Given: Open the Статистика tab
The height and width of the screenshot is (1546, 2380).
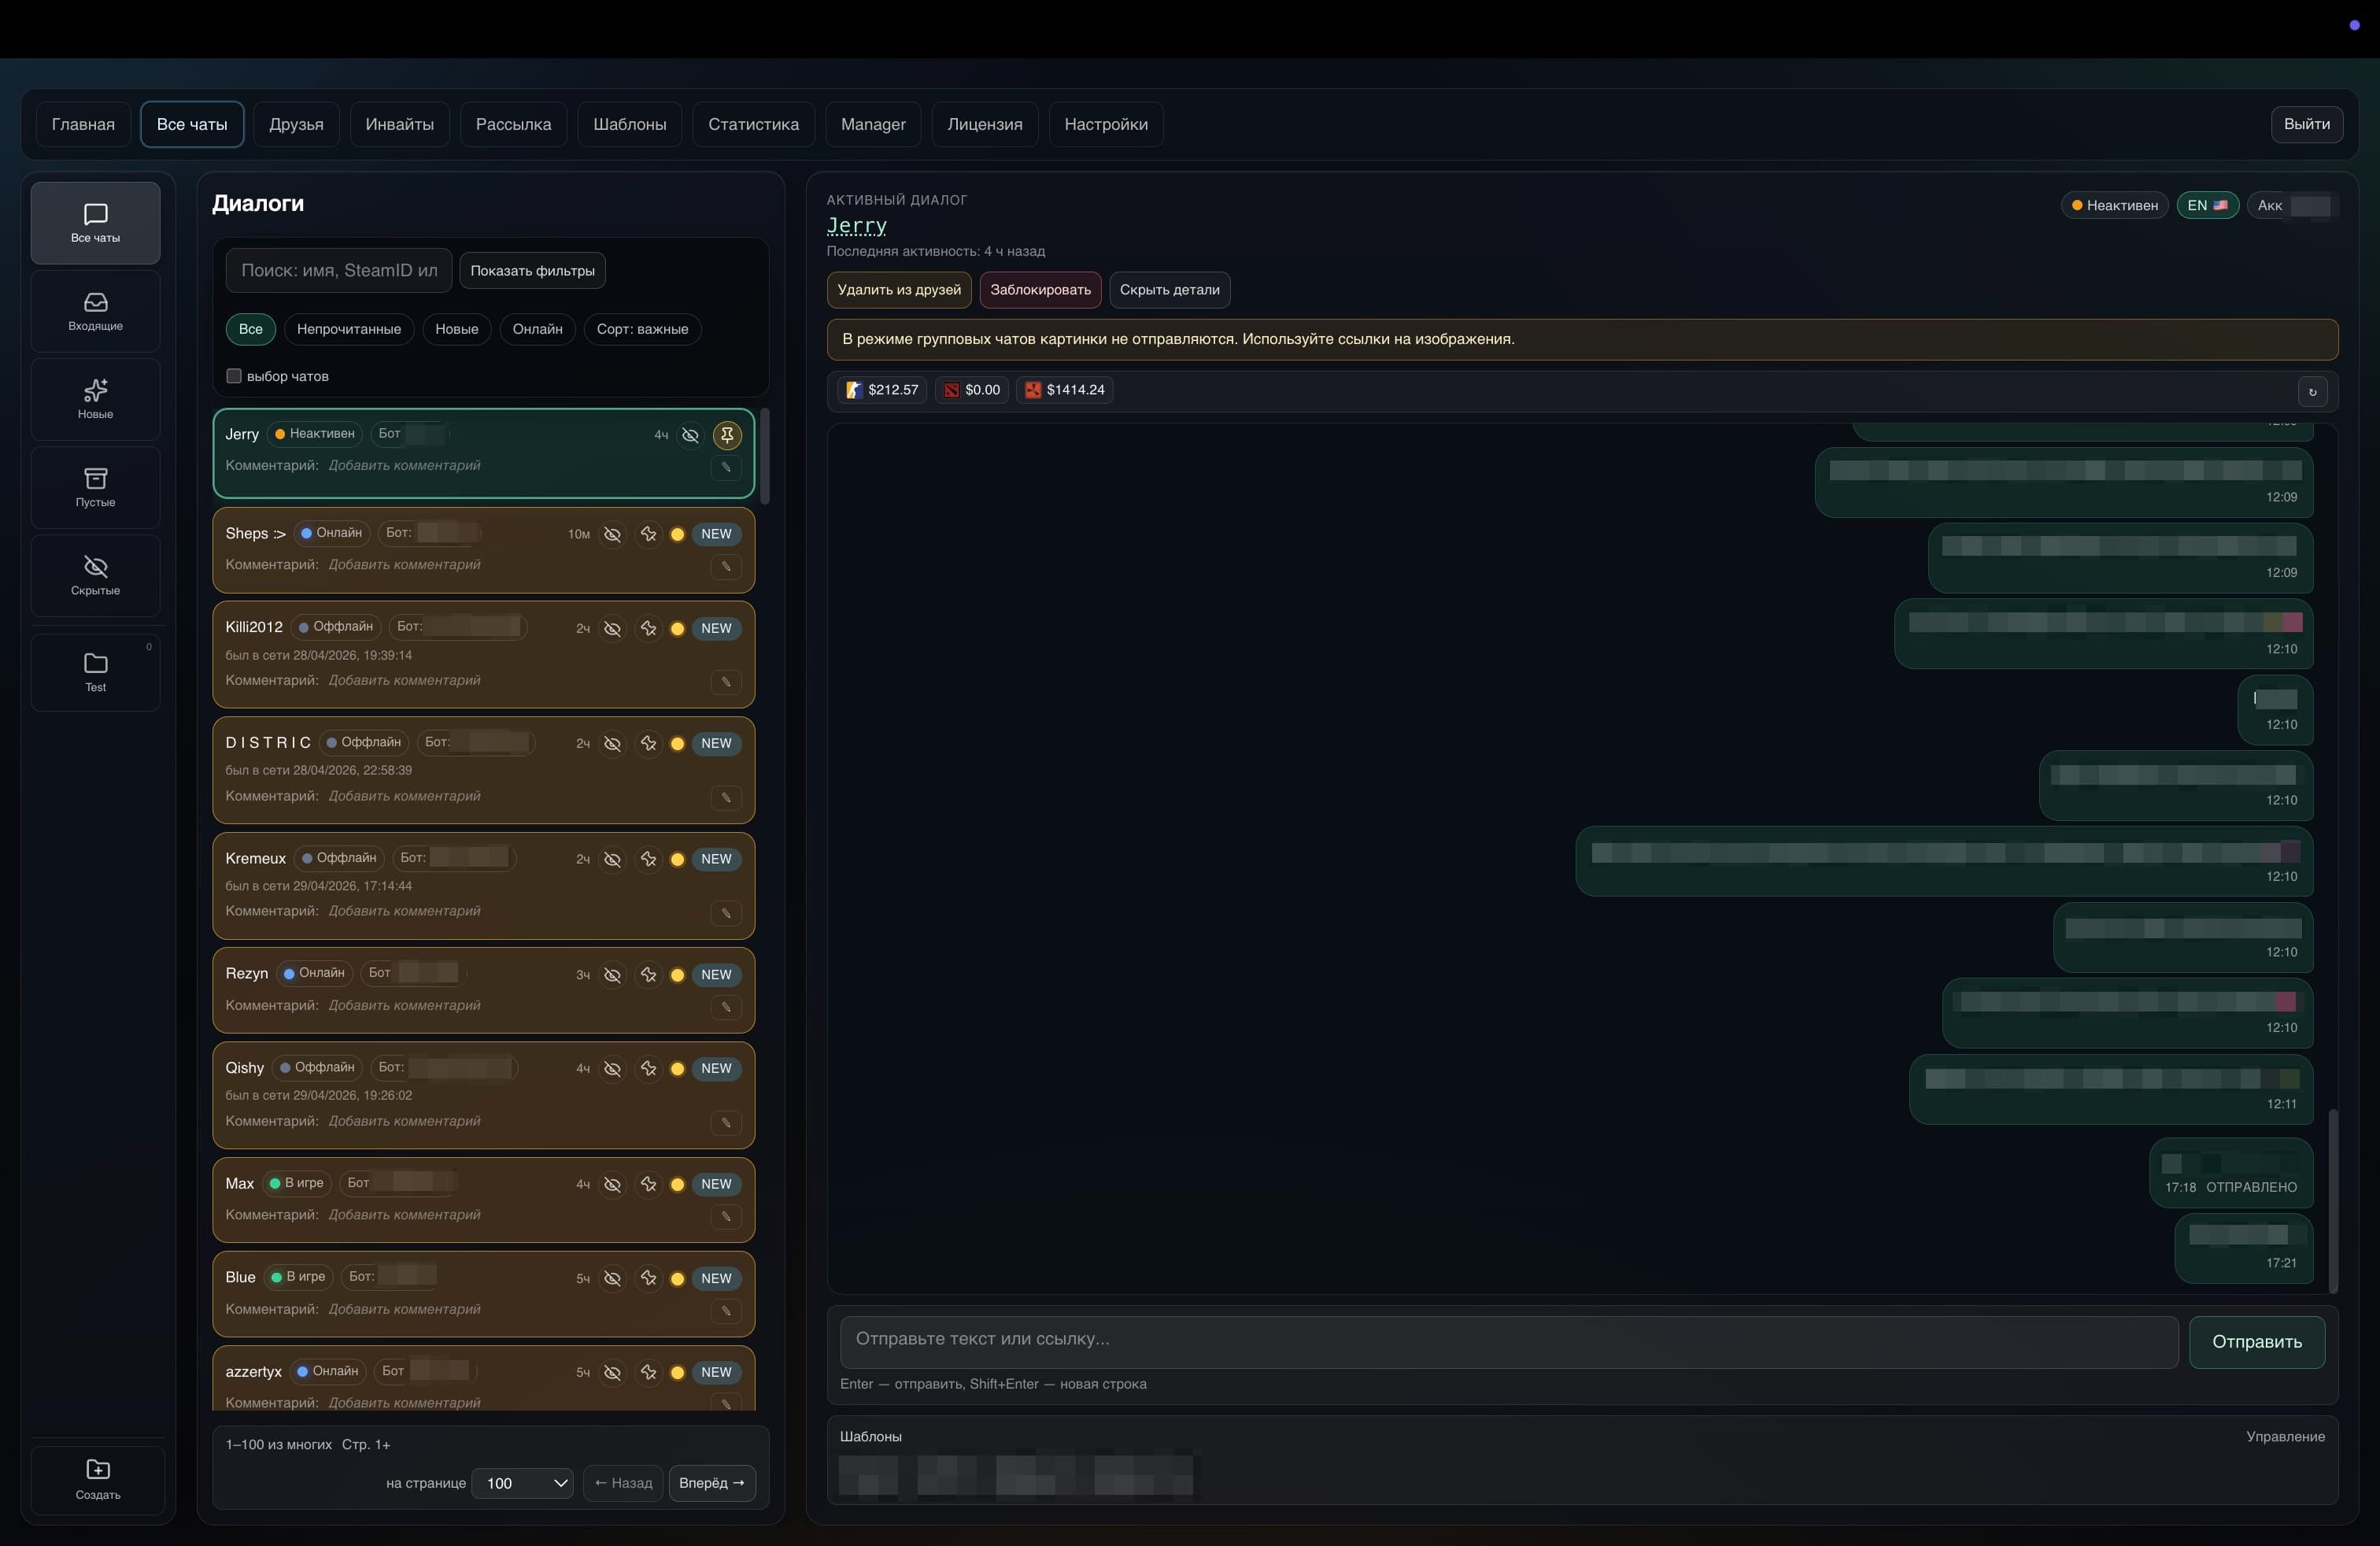Looking at the screenshot, I should [x=753, y=124].
